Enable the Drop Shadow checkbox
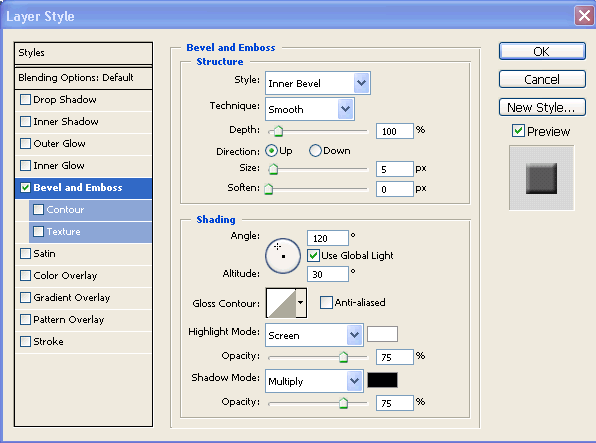Viewport: 596px width, 443px height. (25, 100)
